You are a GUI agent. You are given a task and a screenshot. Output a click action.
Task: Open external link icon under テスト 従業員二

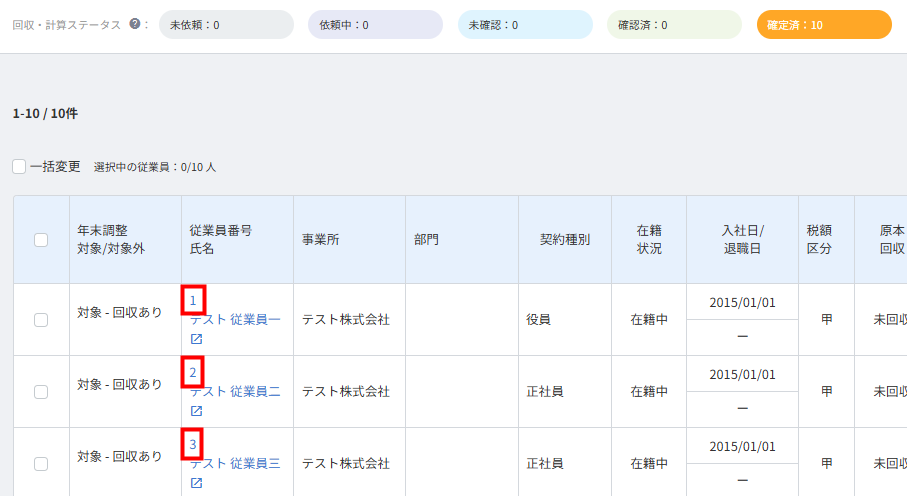197,411
